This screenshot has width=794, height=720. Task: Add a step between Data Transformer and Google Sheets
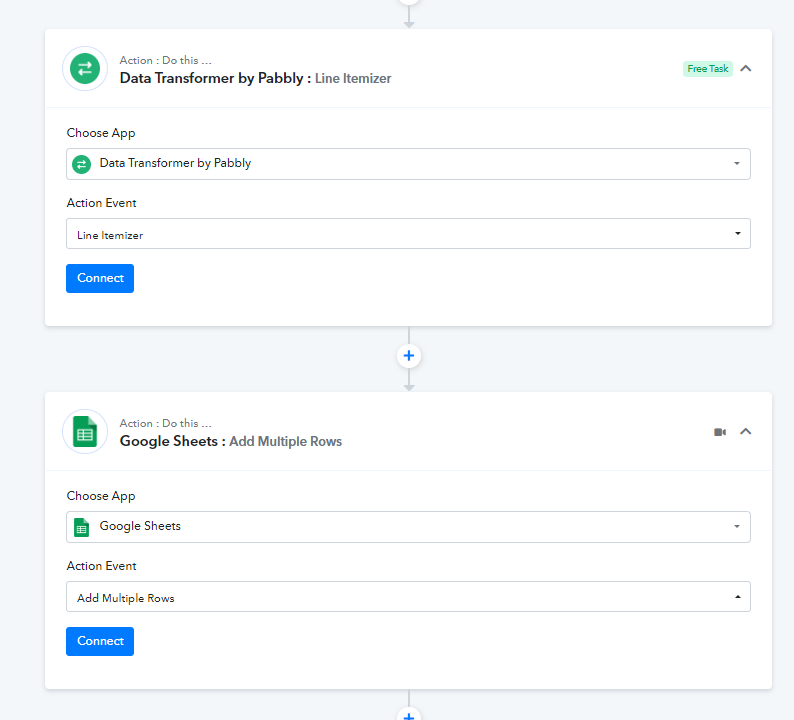tap(409, 356)
